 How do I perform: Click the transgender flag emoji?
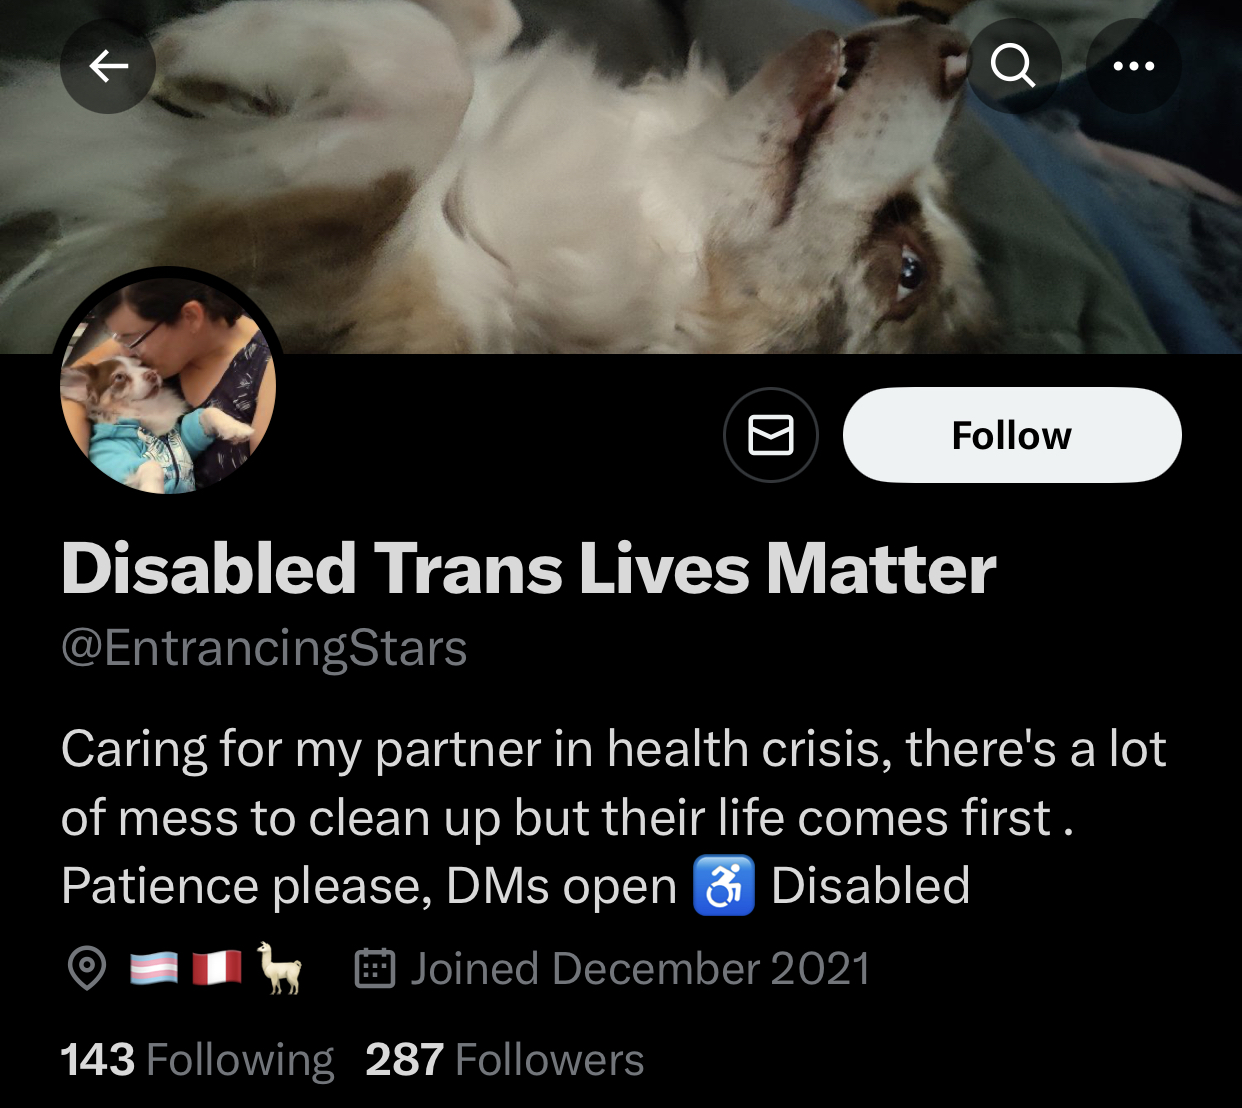click(154, 969)
